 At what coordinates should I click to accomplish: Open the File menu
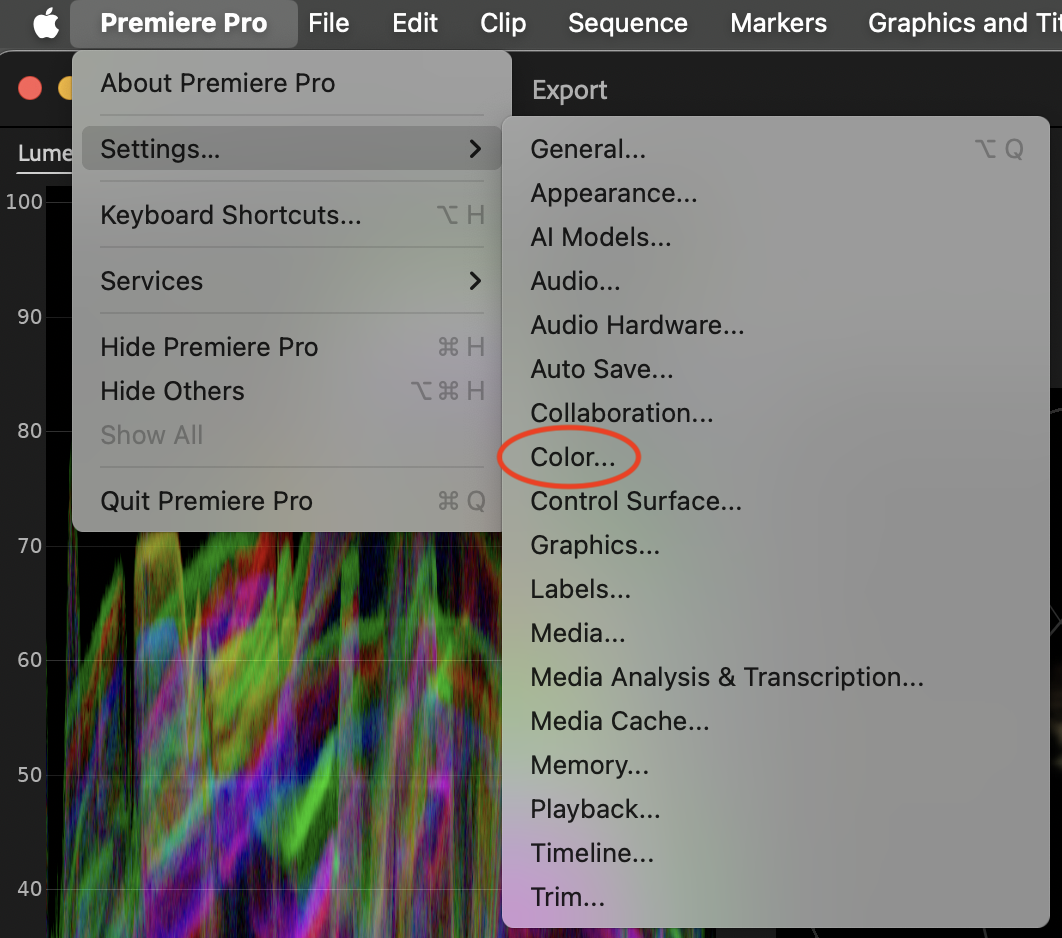329,23
